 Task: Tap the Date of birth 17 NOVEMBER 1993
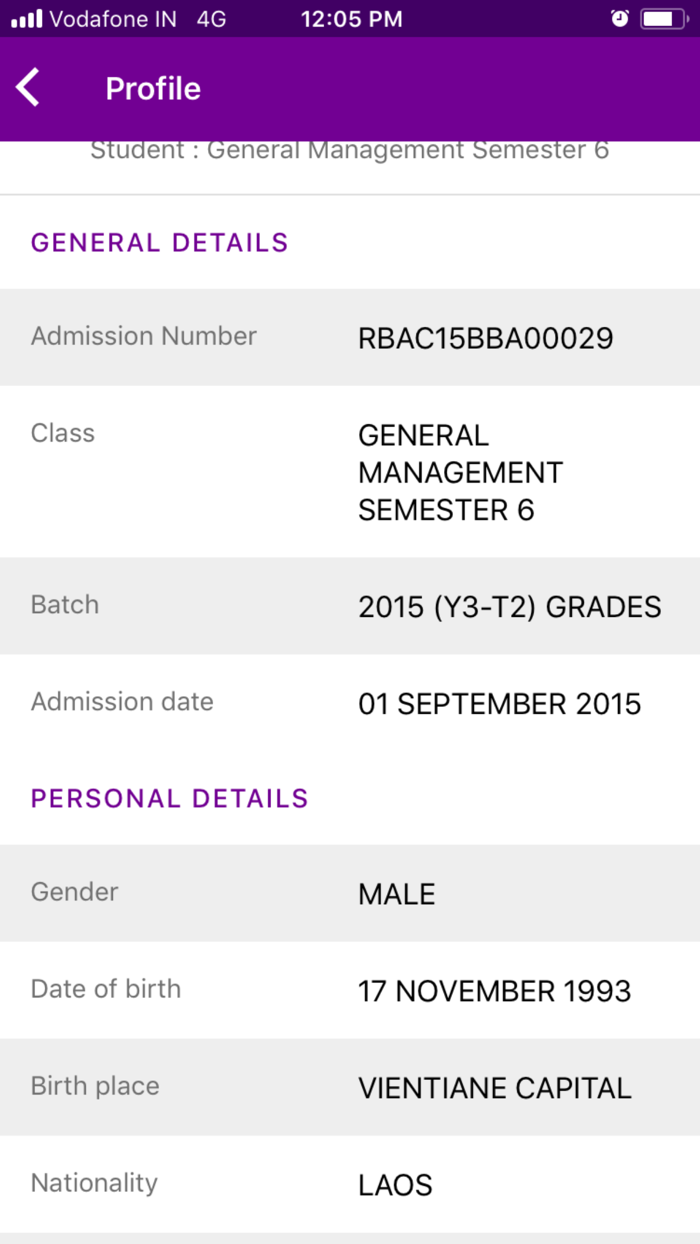[x=494, y=991]
